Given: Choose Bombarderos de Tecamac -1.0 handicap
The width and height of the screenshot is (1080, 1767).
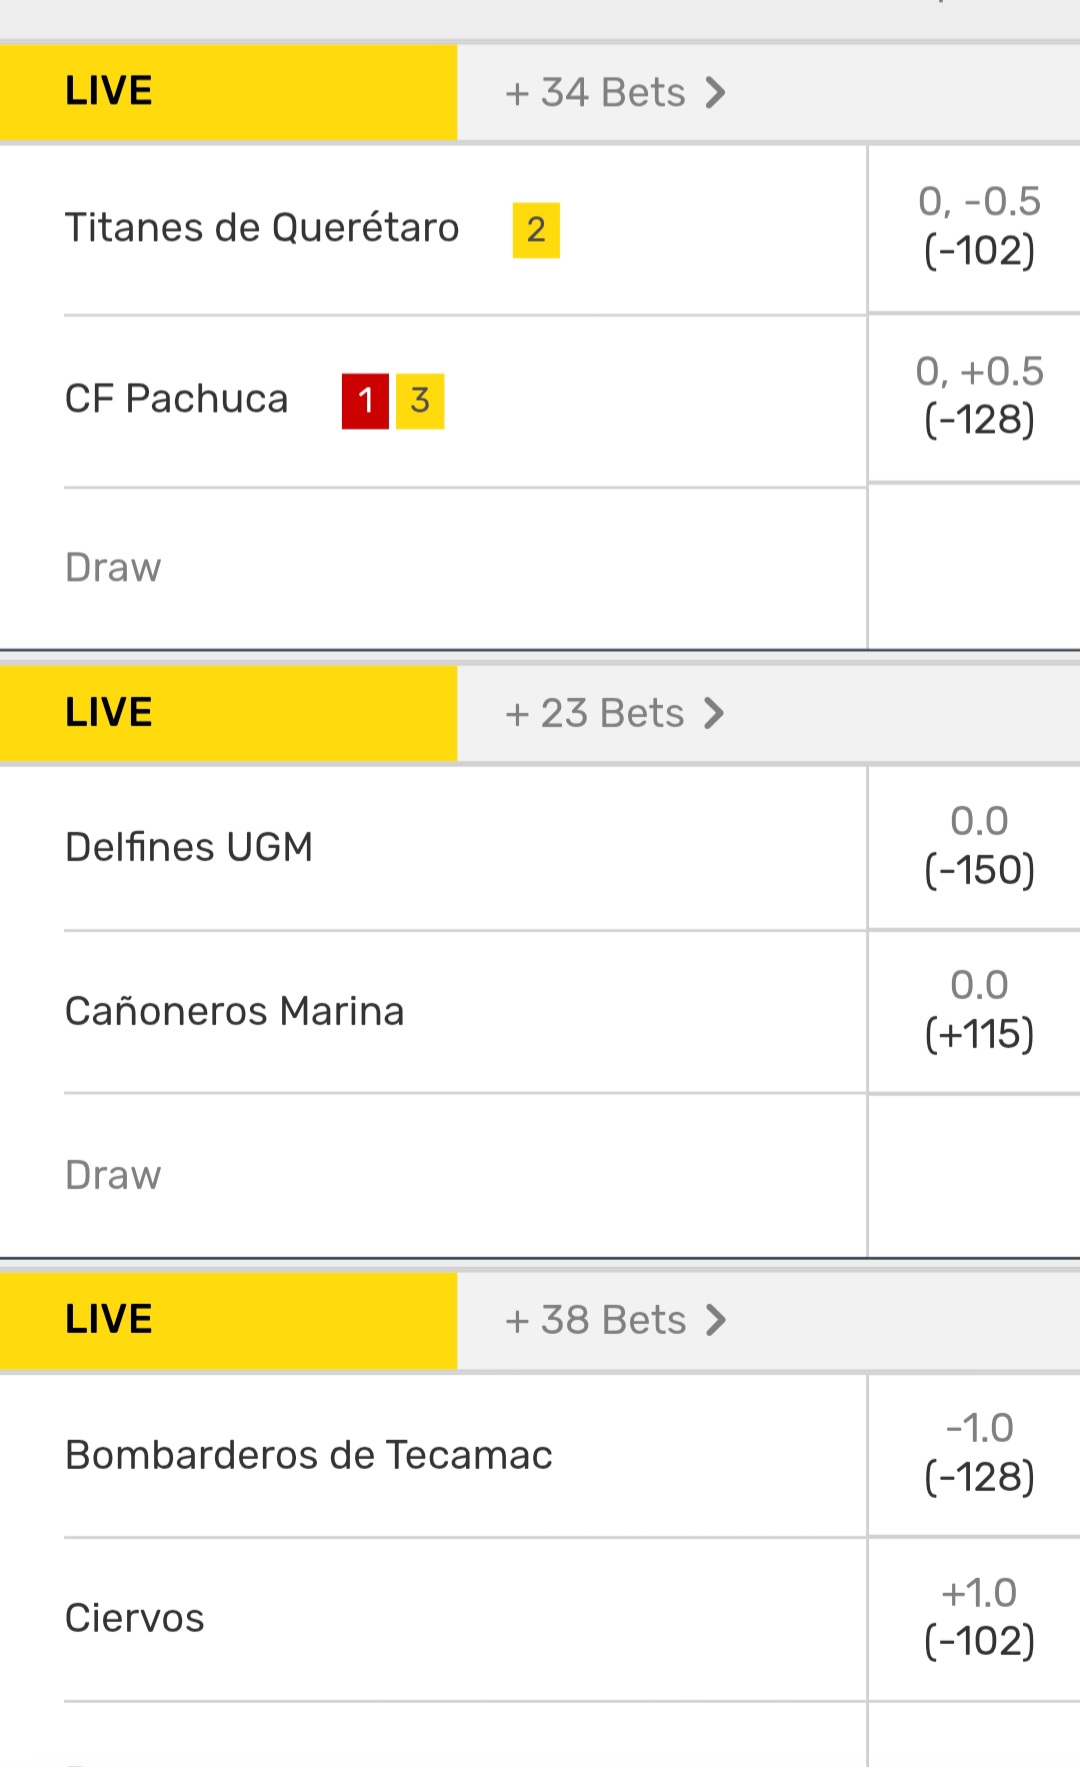Looking at the screenshot, I should [x=978, y=1453].
